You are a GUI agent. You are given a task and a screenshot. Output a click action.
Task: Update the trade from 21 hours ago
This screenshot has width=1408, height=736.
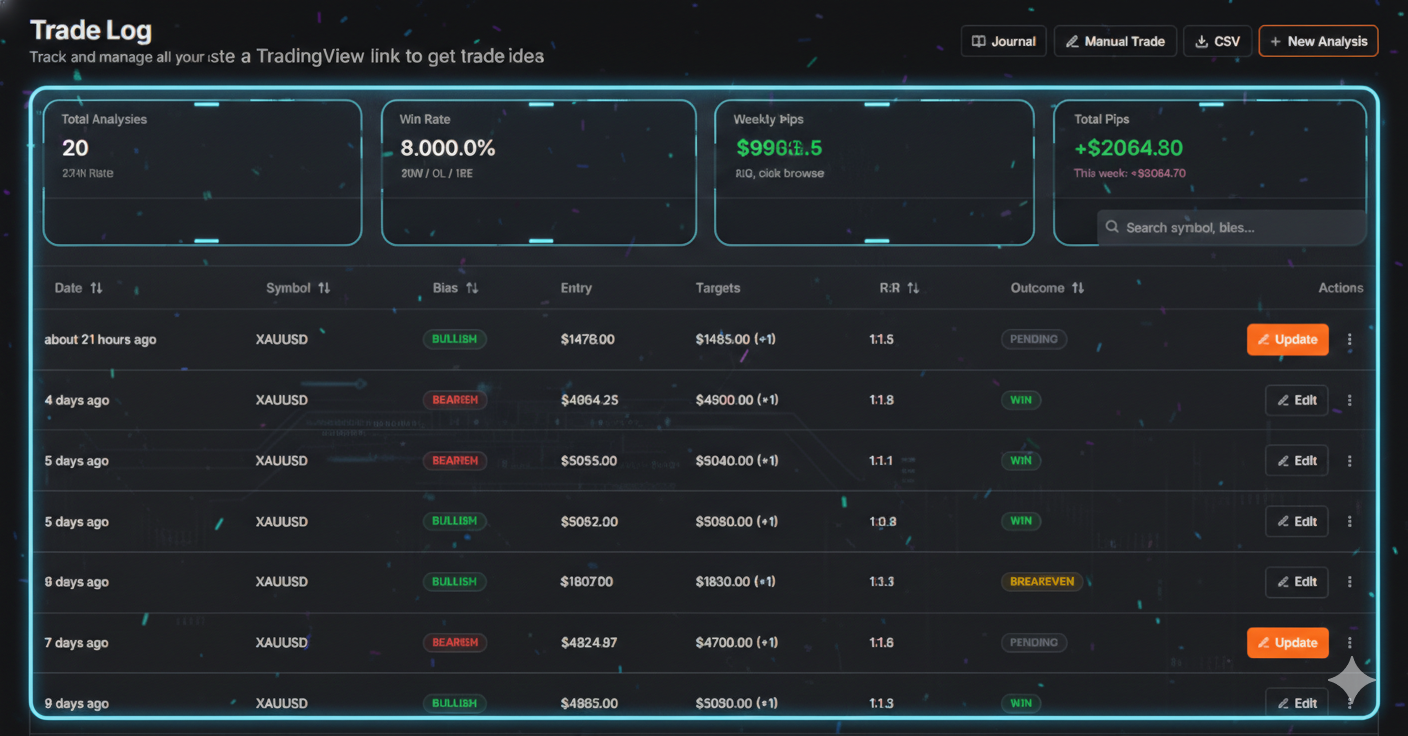(1287, 340)
